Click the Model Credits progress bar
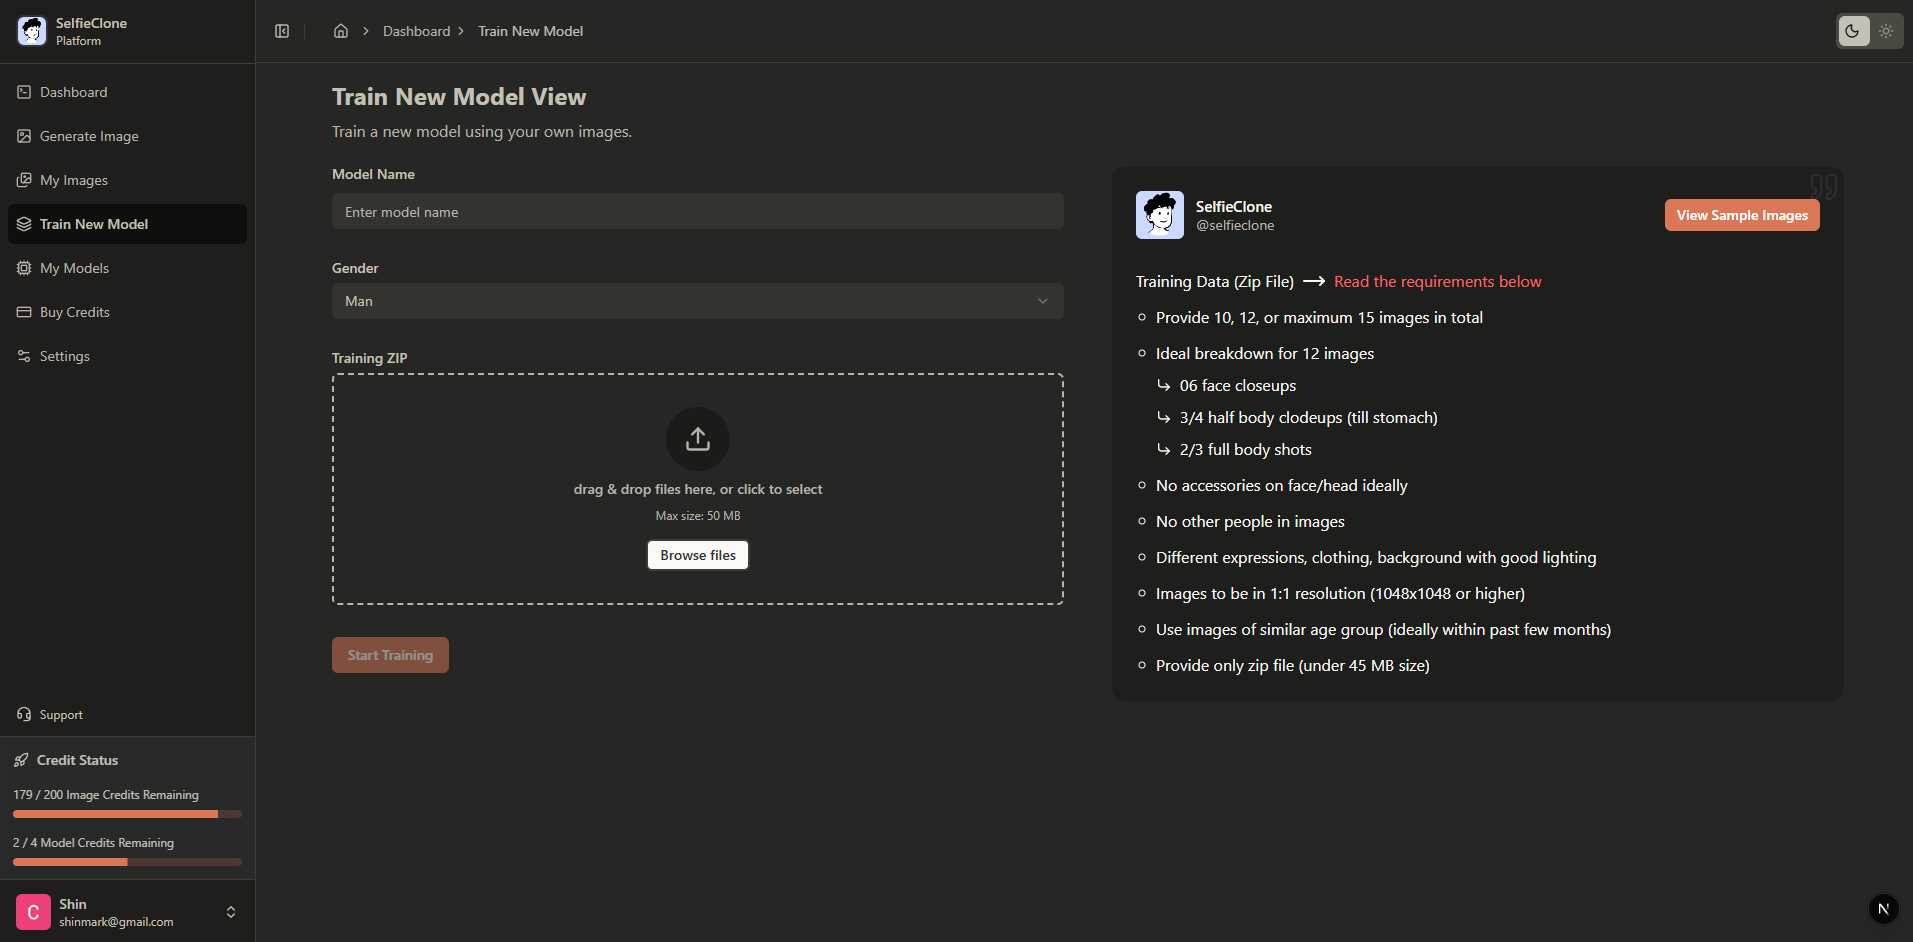This screenshot has width=1913, height=942. (127, 862)
